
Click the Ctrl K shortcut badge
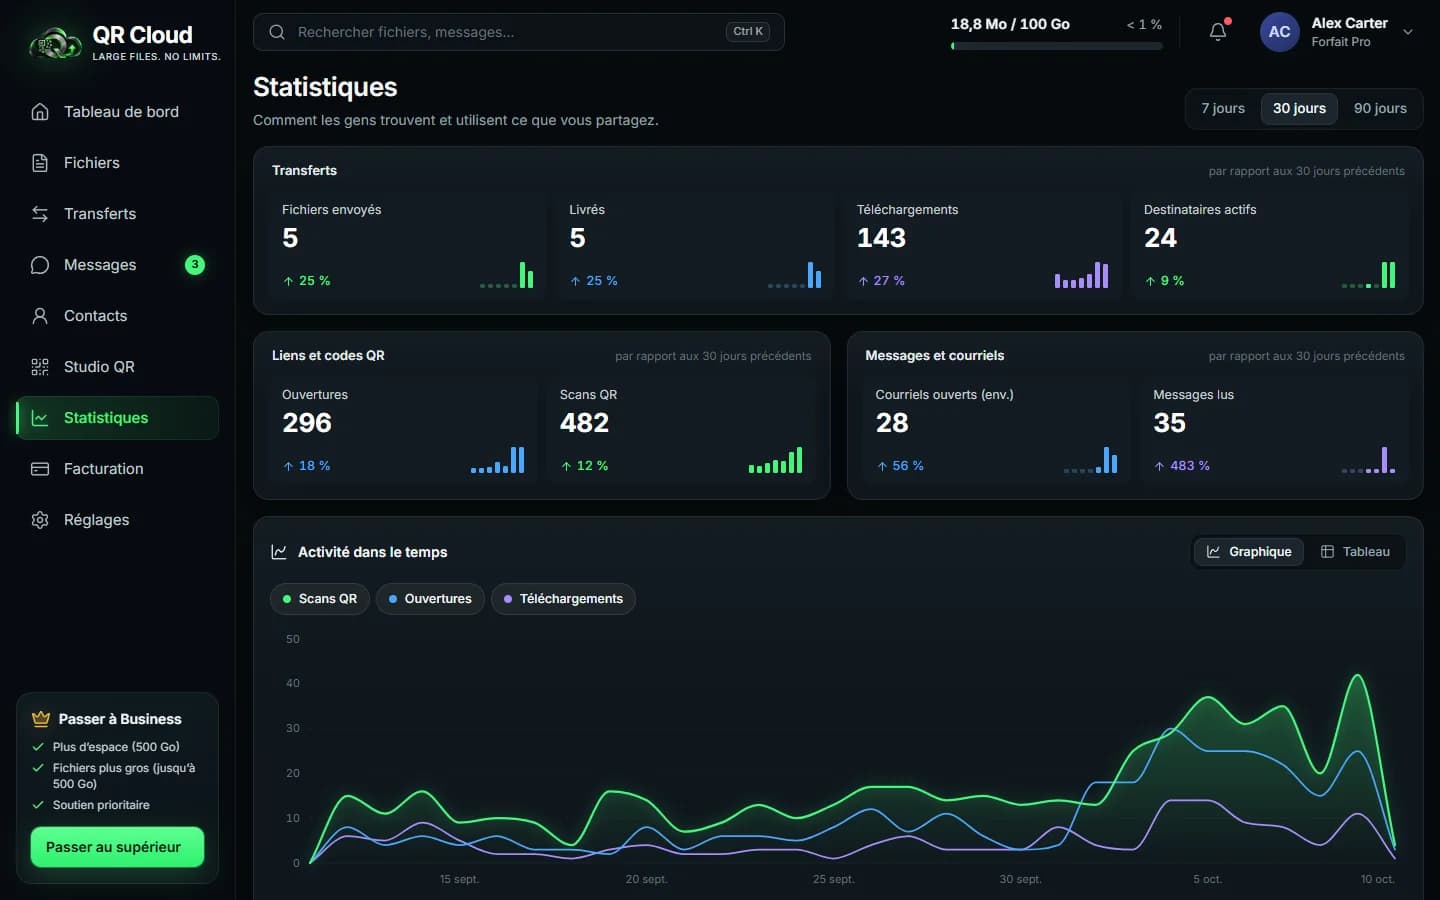(747, 32)
